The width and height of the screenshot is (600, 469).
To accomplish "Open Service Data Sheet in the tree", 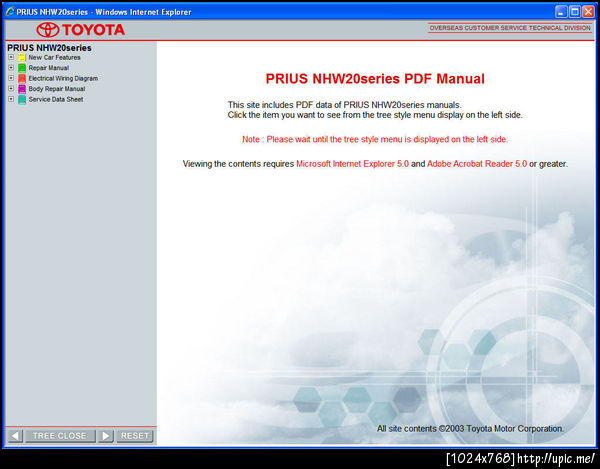I will (x=56, y=99).
